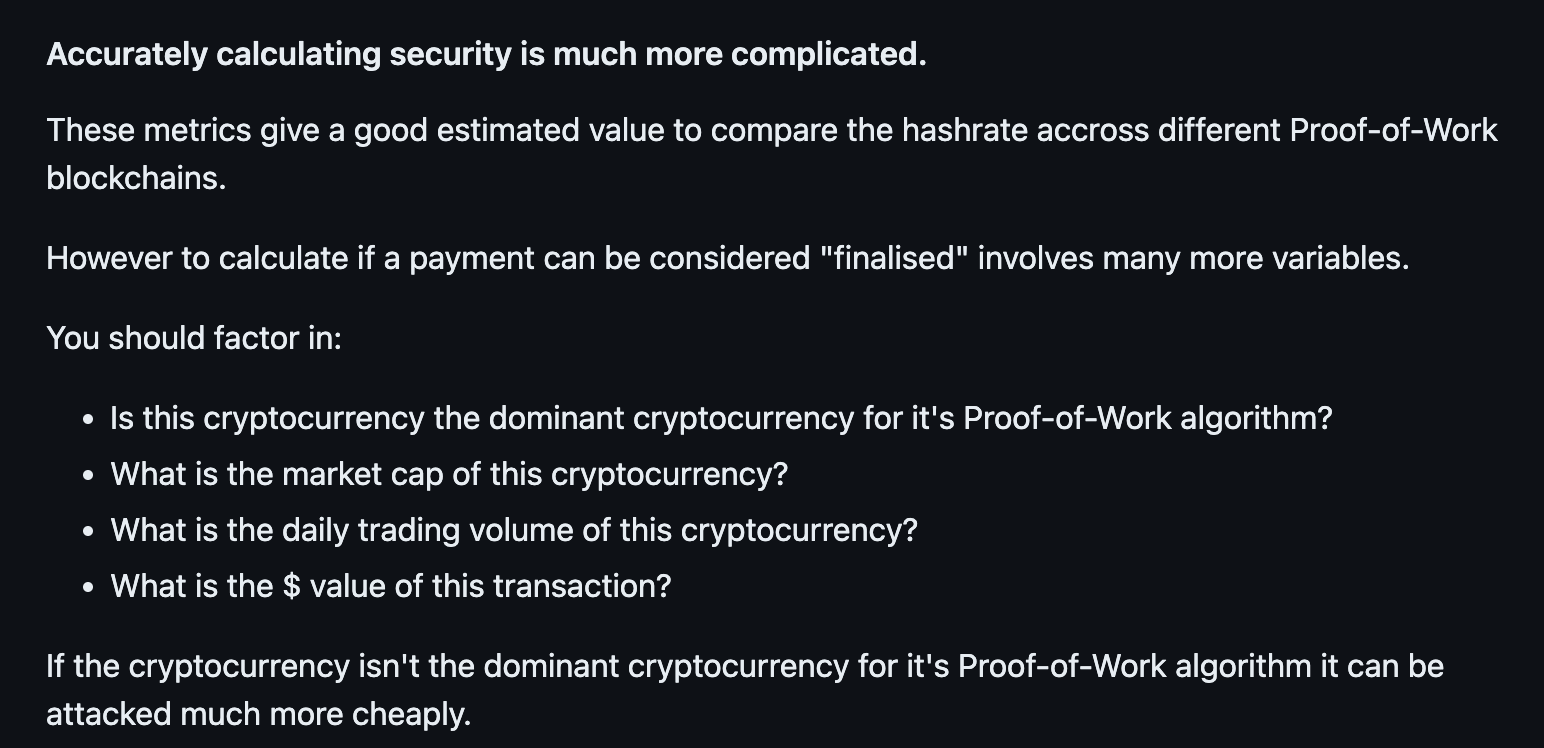Click the paragraph starting "If the cryptocurrency isn't"

(x=744, y=666)
